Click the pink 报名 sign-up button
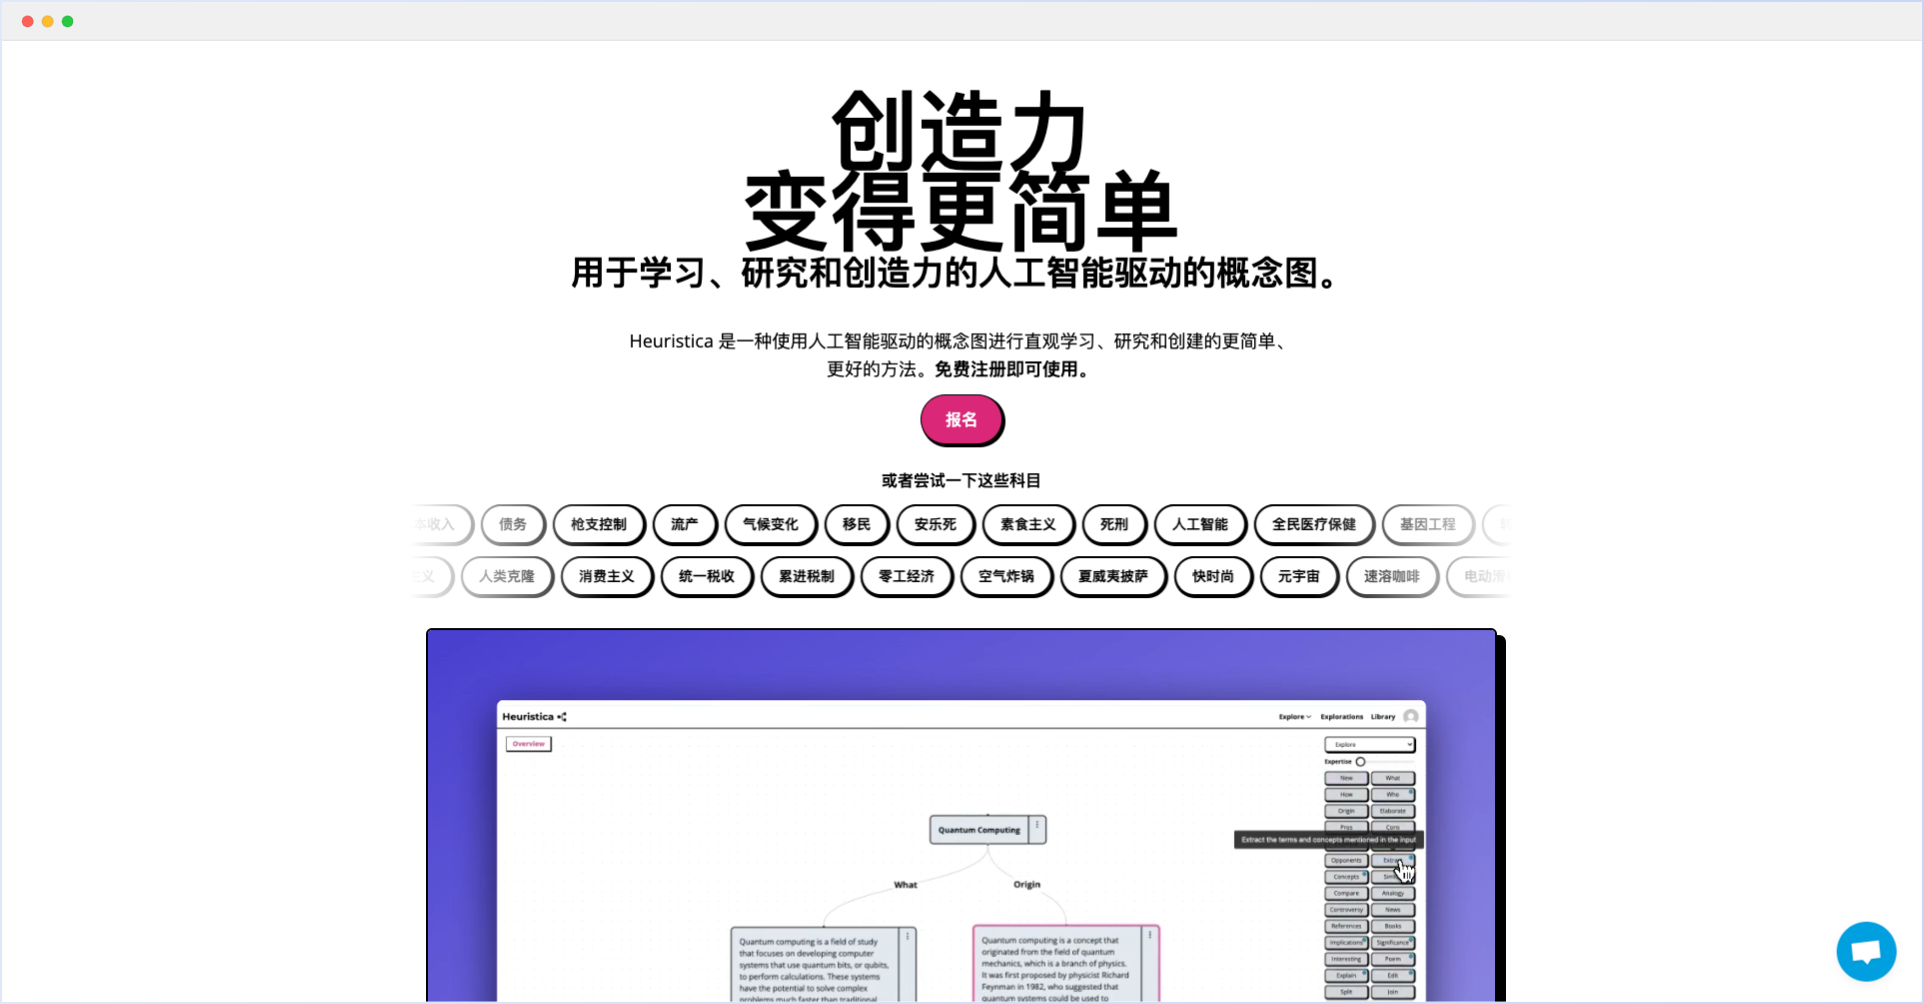Image resolution: width=1923 pixels, height=1004 pixels. [961, 420]
